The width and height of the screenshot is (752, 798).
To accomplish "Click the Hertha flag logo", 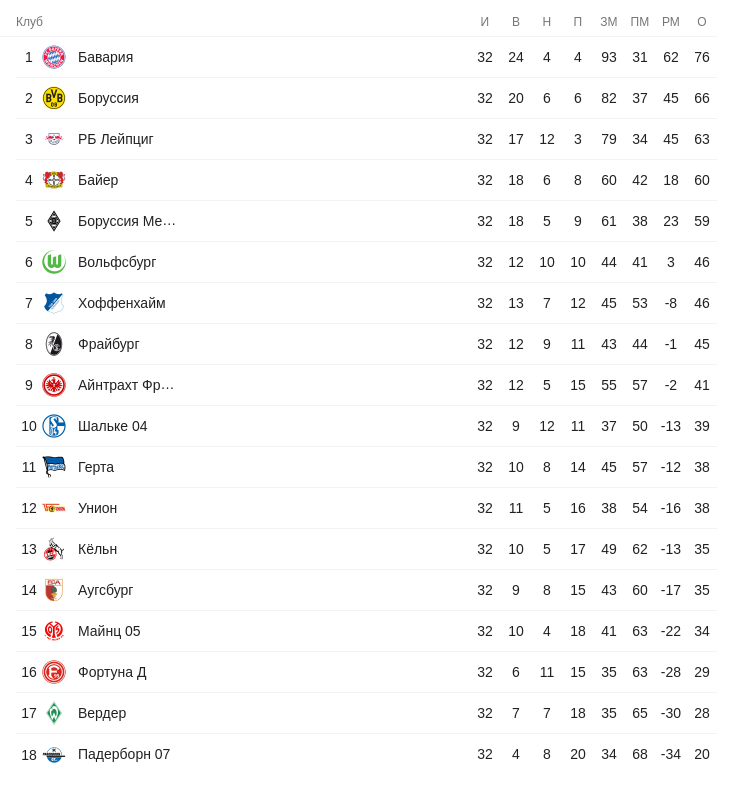I will point(54,467).
